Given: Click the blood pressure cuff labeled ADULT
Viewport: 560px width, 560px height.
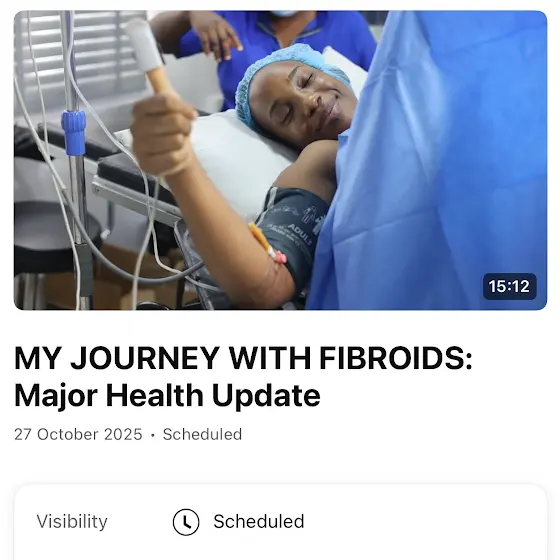Looking at the screenshot, I should 291,234.
